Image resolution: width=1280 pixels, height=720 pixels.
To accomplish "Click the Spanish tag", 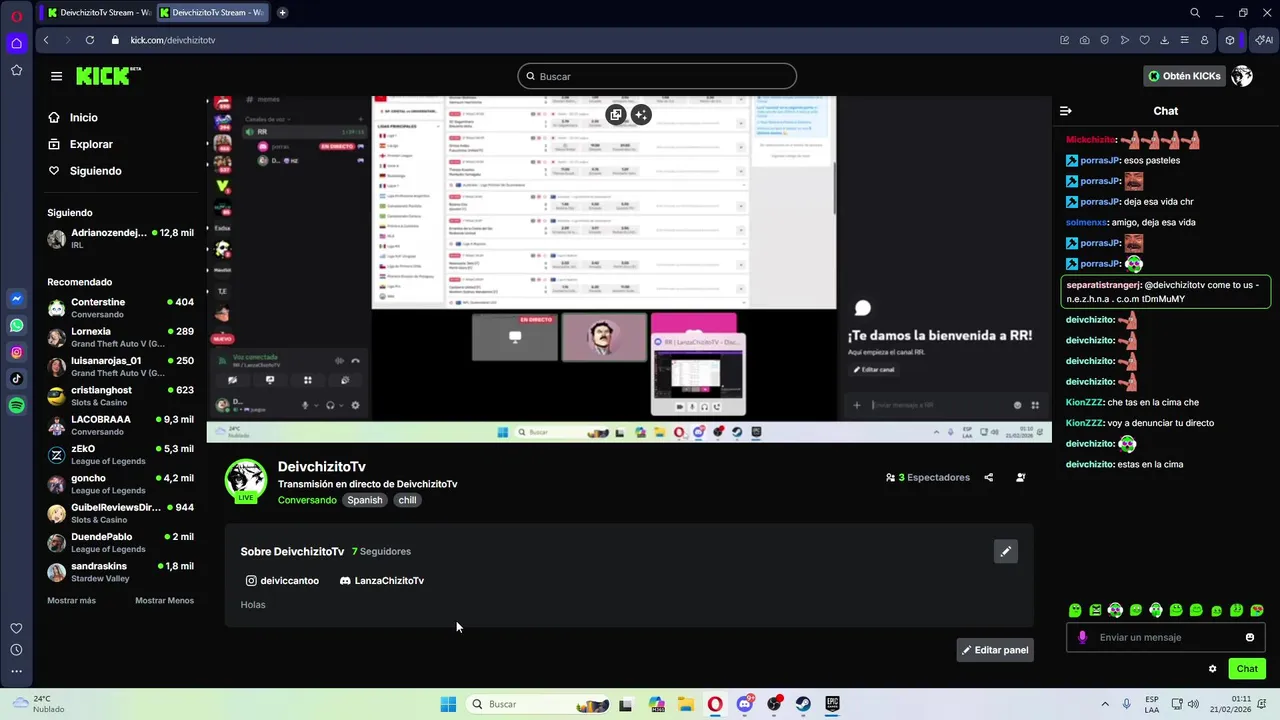I will [365, 500].
